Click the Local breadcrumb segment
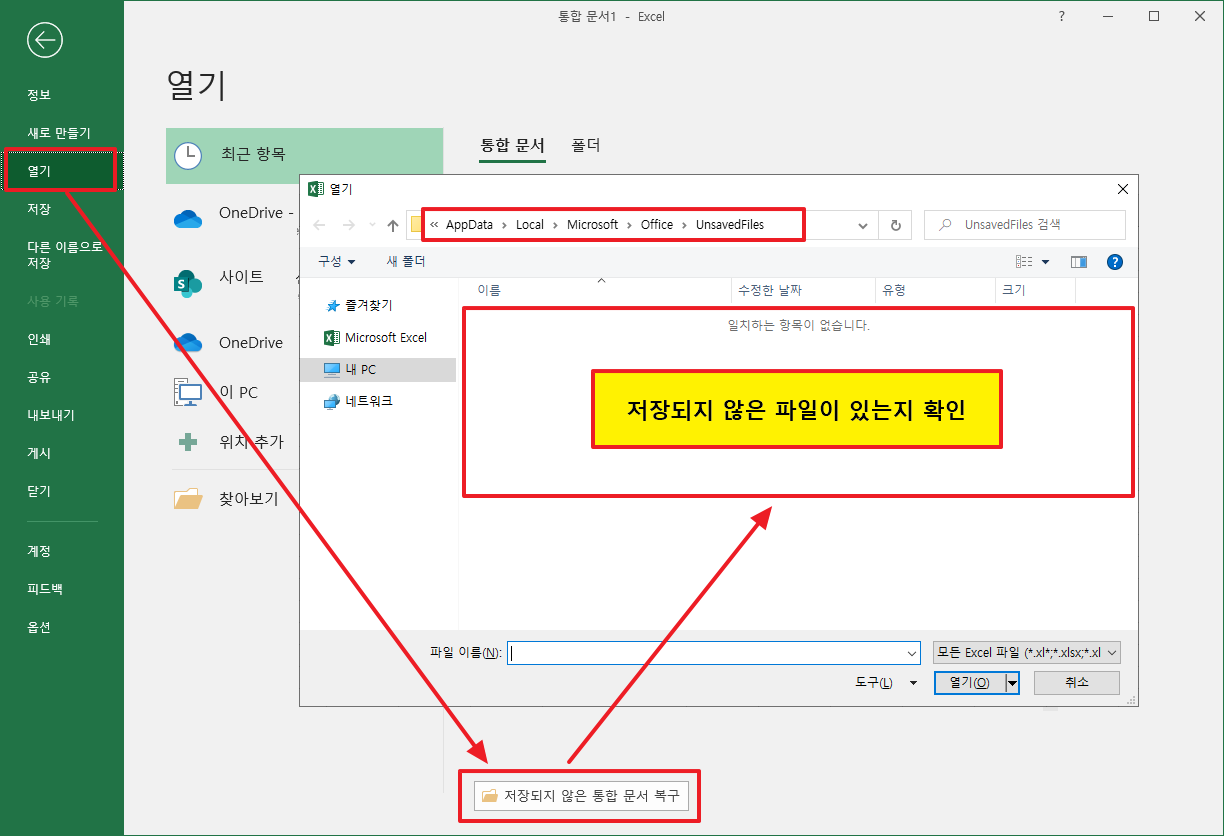The width and height of the screenshot is (1224, 836). [530, 225]
